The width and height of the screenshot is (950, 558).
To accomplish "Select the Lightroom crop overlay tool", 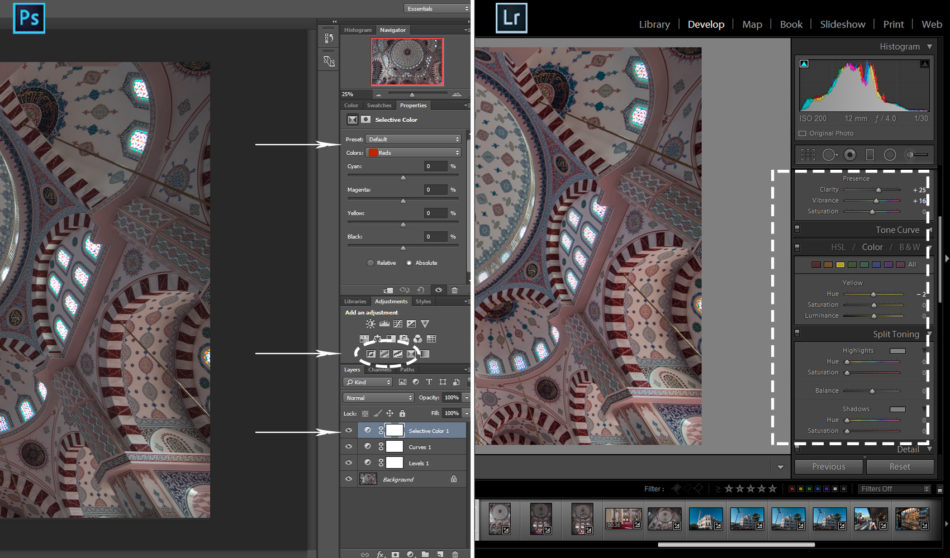I will point(806,154).
